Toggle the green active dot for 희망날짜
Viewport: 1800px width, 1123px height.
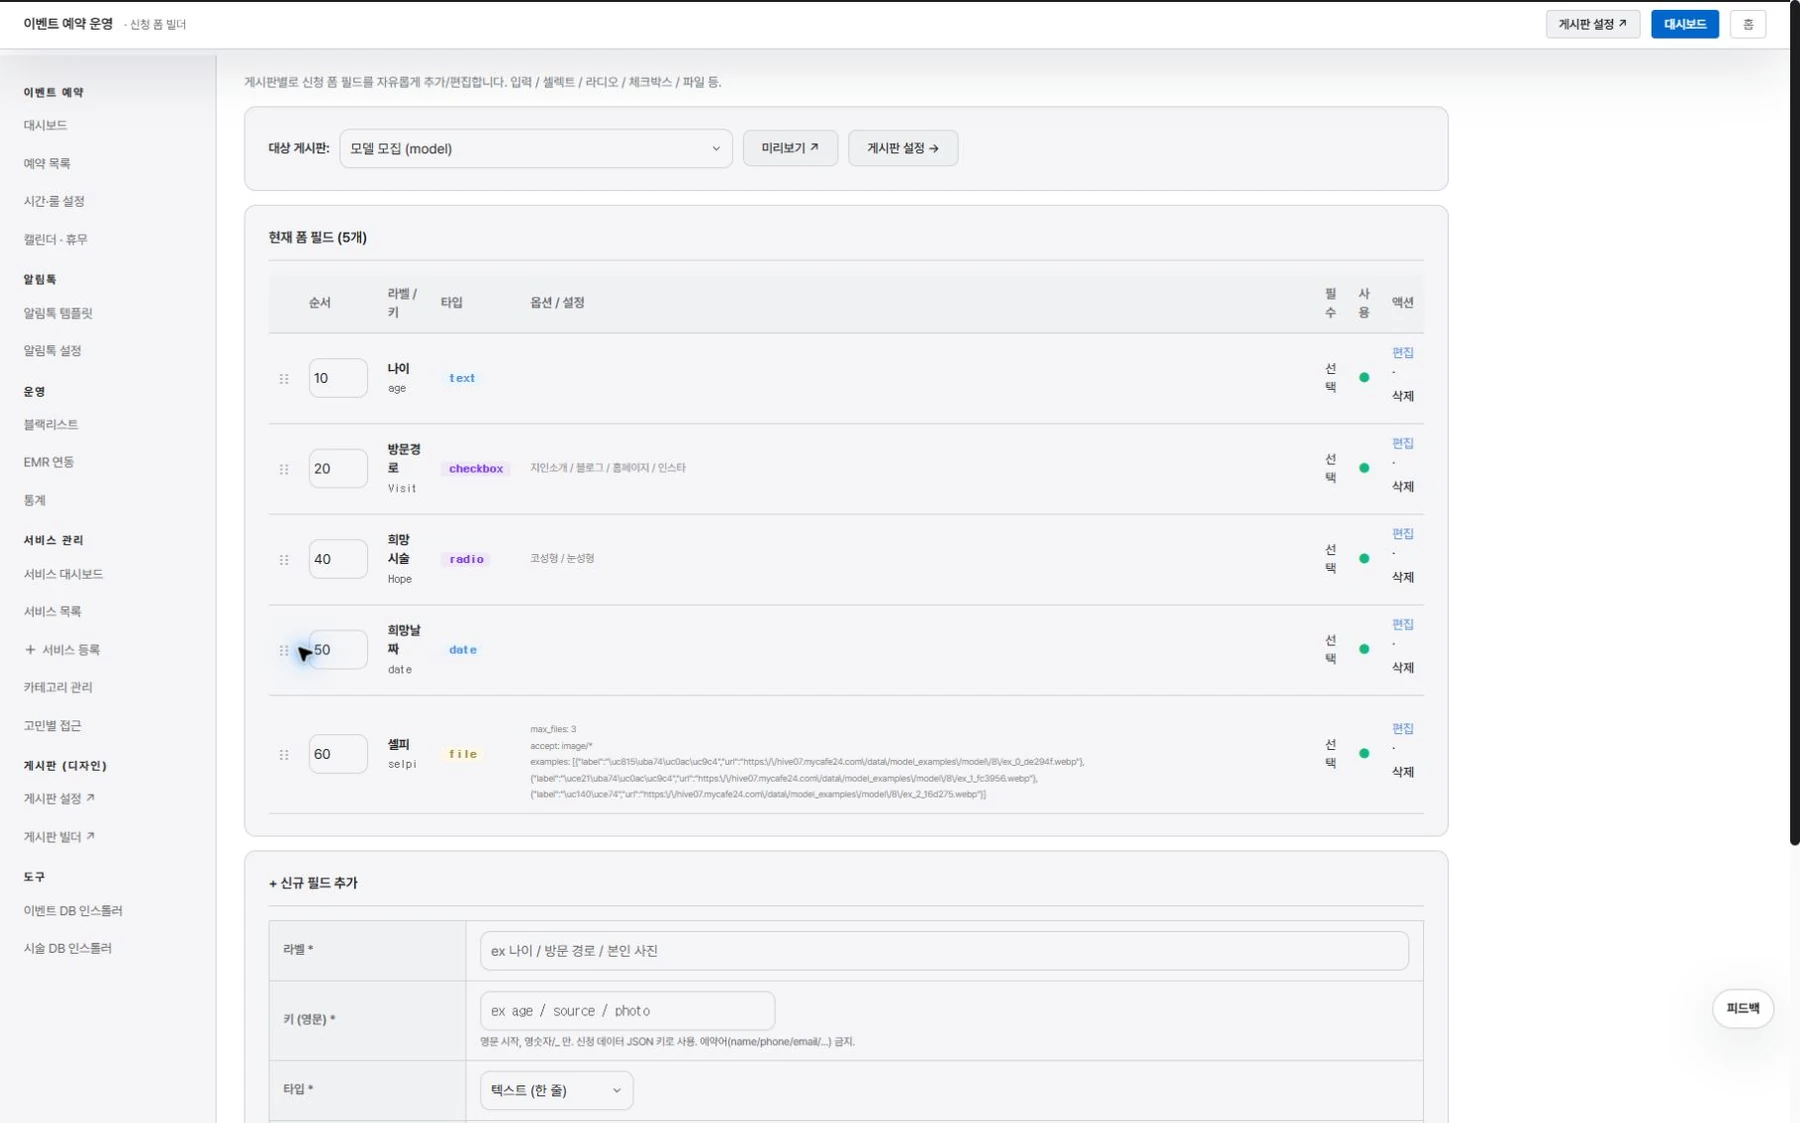pyautogui.click(x=1364, y=649)
